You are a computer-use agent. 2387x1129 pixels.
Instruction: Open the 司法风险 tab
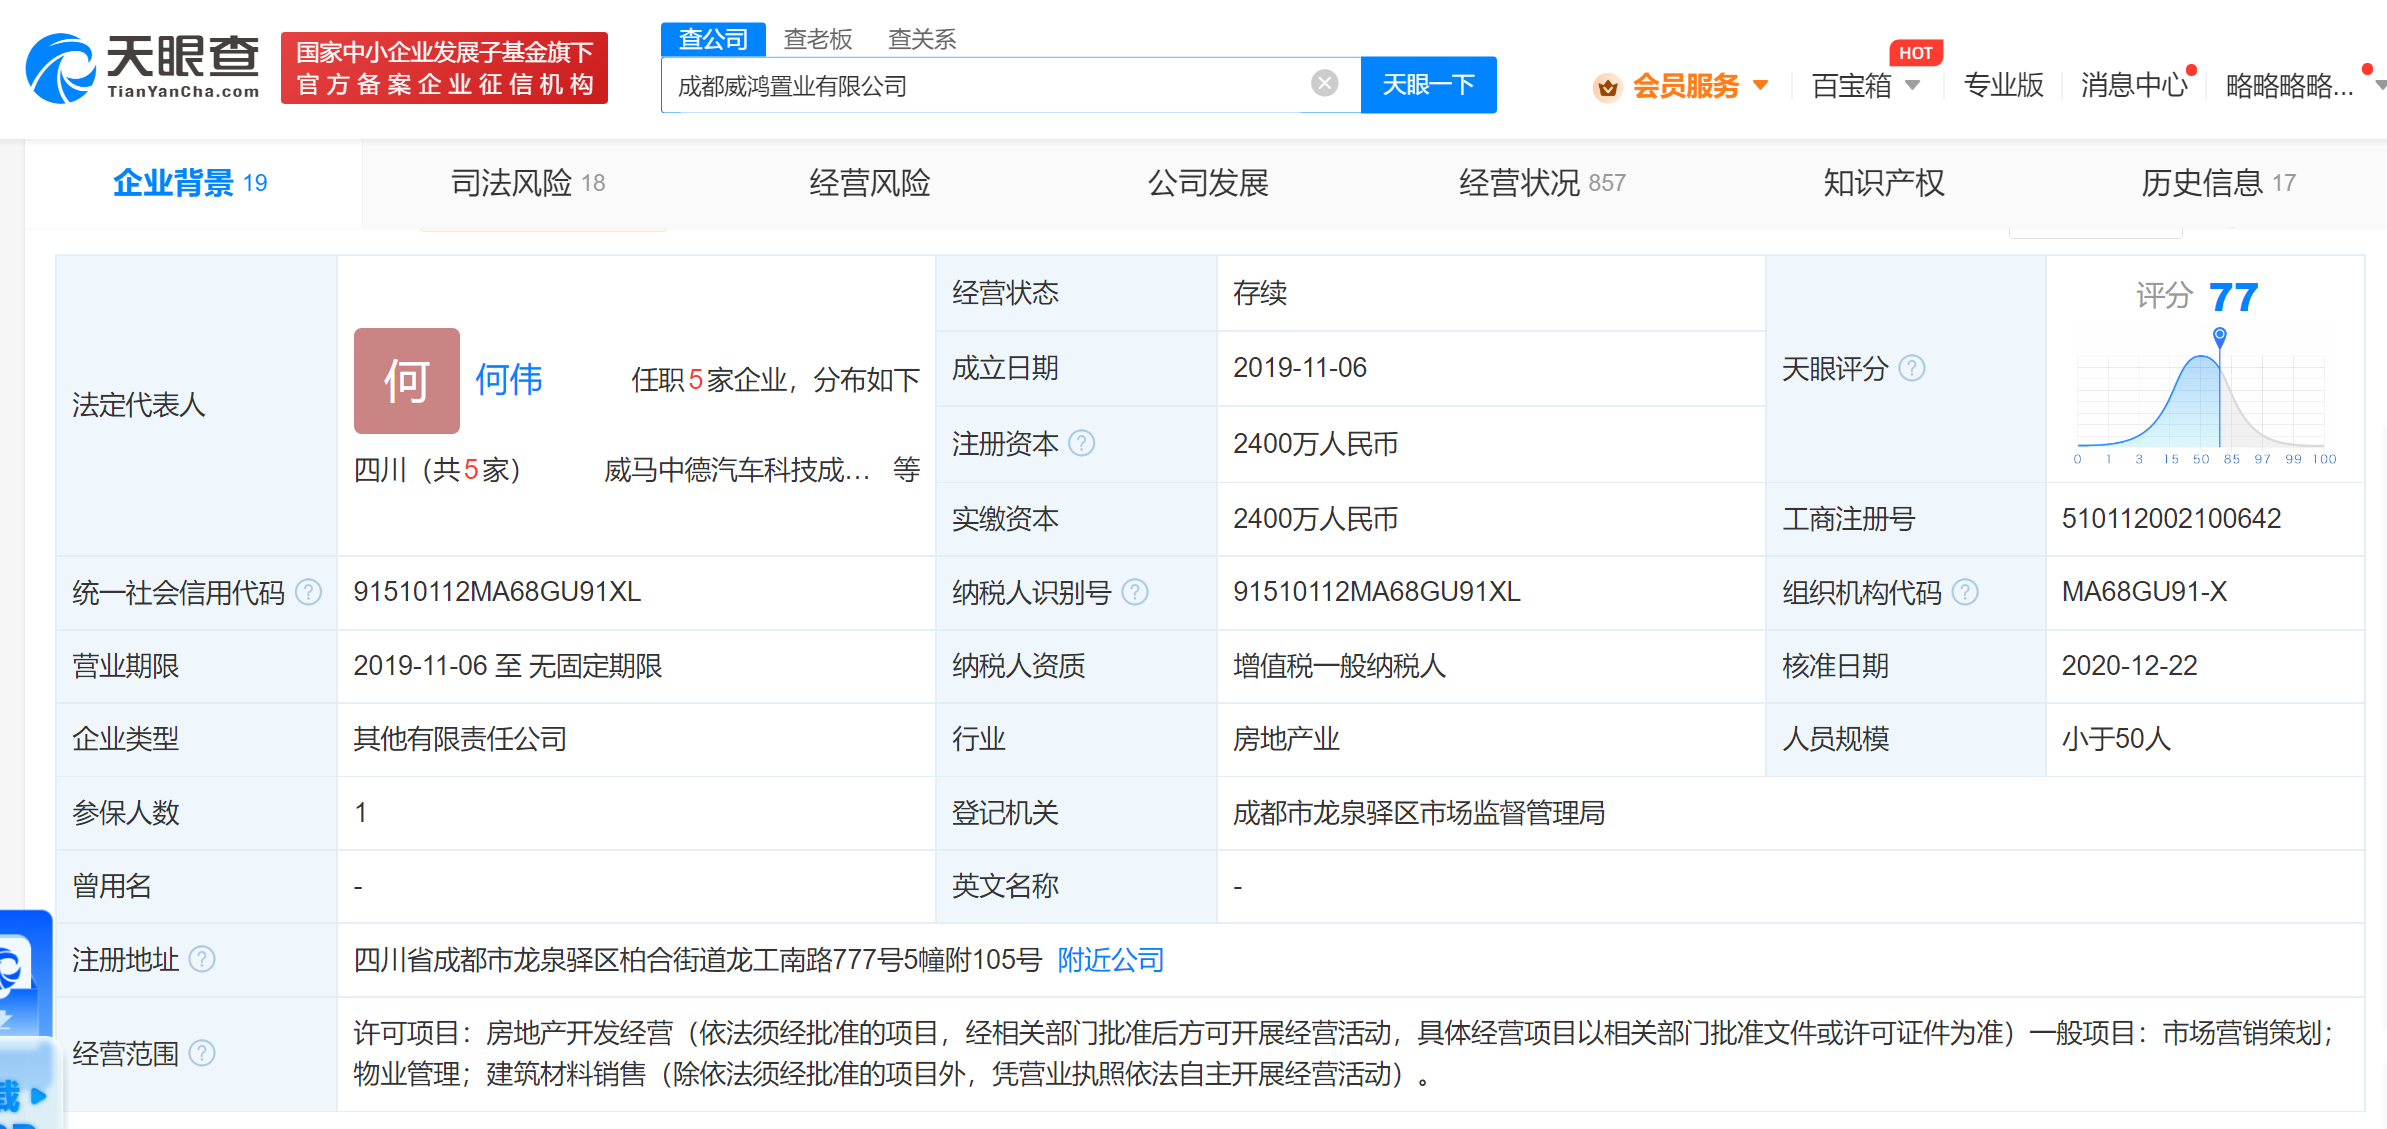[528, 183]
